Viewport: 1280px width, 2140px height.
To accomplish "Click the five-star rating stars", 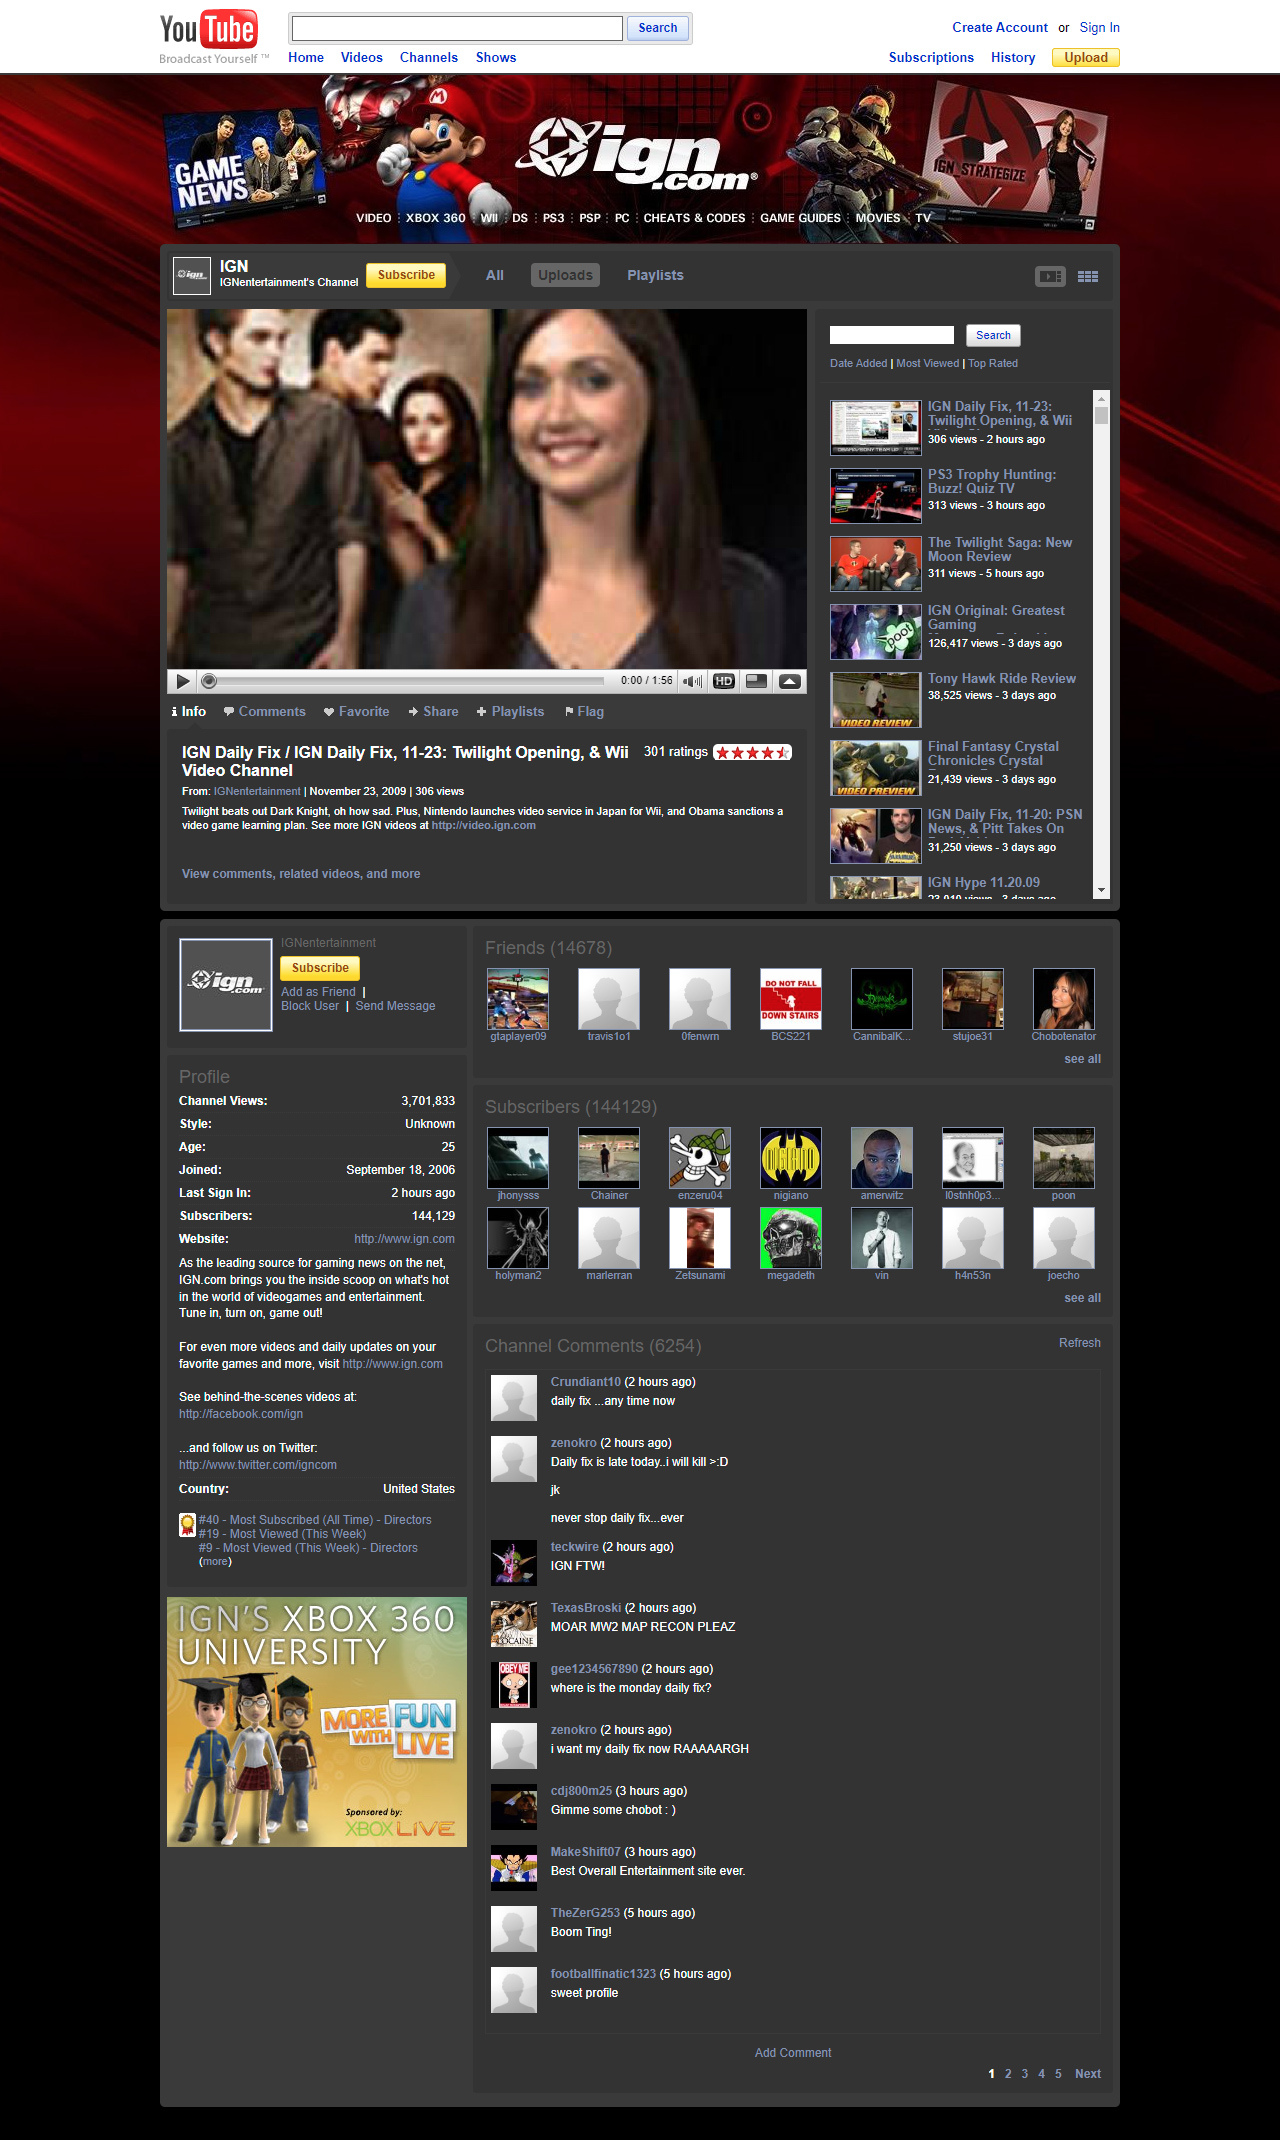I will coord(752,753).
